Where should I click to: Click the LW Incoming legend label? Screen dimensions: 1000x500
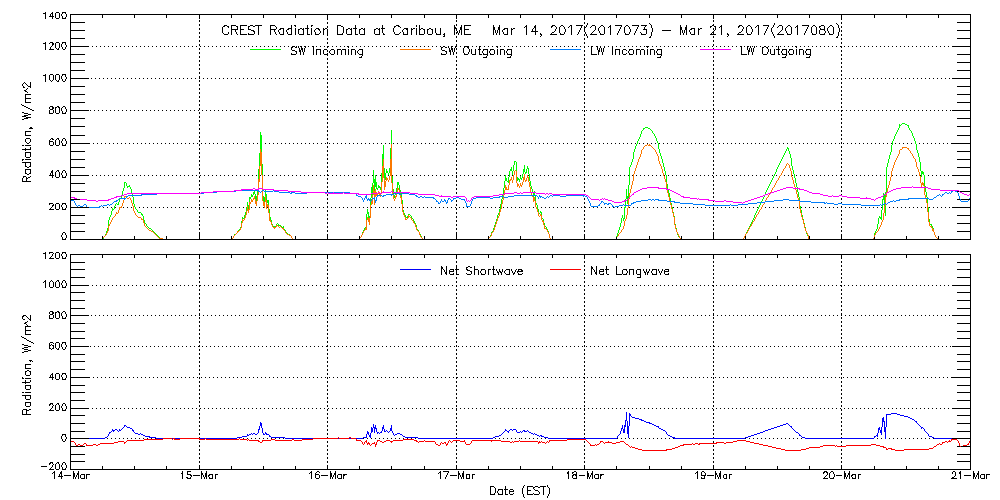[625, 52]
